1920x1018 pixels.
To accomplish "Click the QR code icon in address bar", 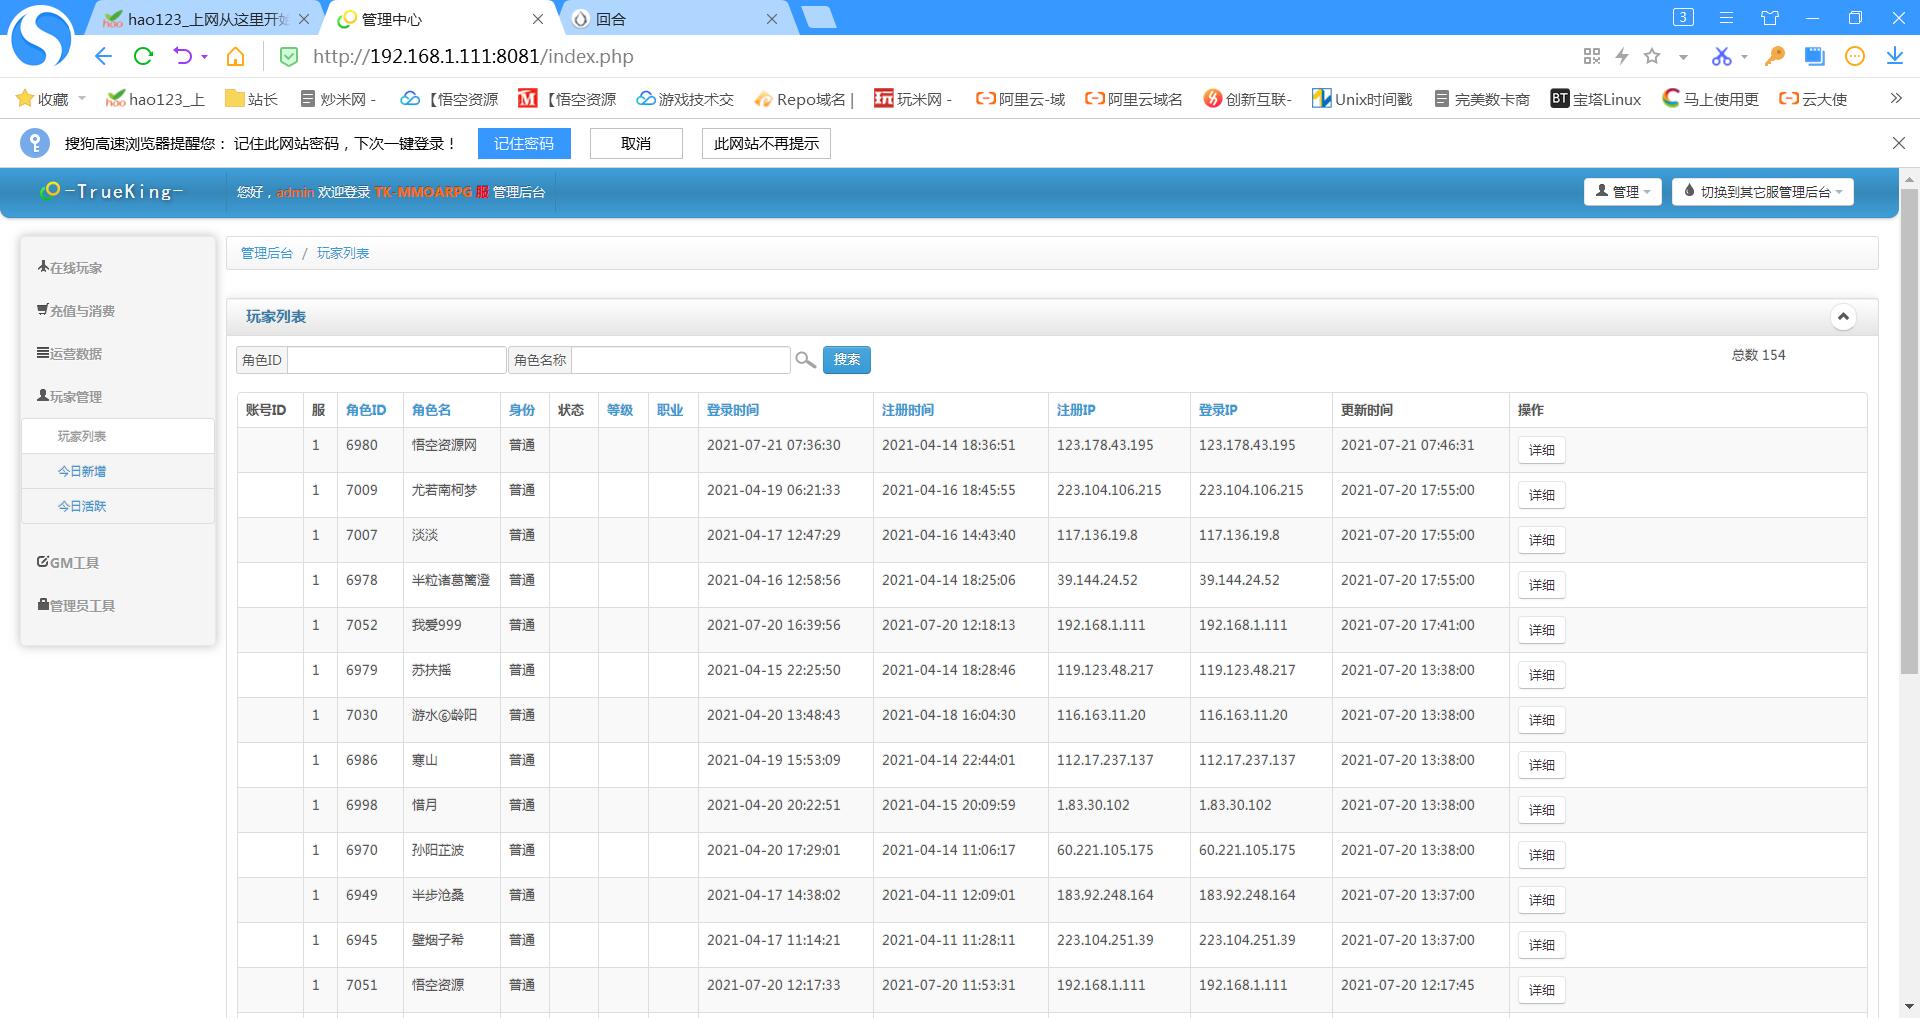I will click(1592, 57).
